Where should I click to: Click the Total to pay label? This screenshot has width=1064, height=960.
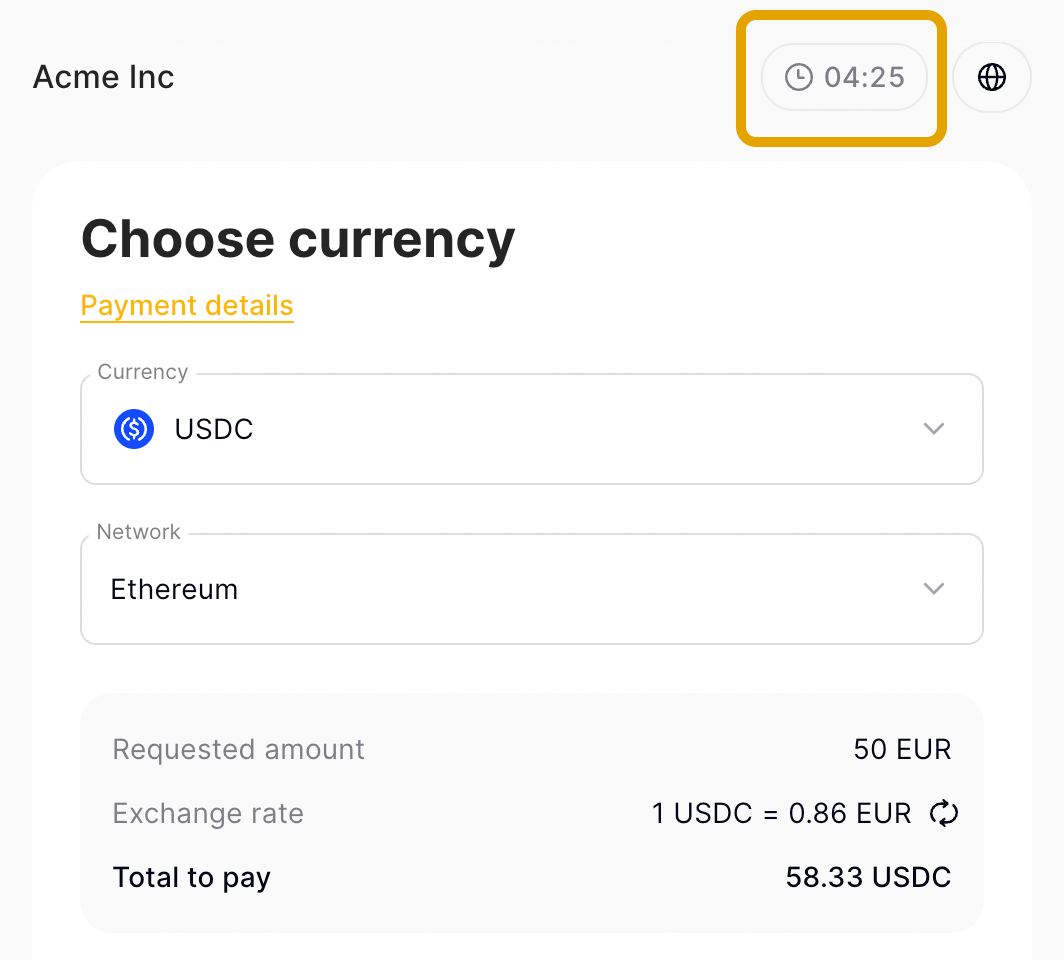click(191, 878)
